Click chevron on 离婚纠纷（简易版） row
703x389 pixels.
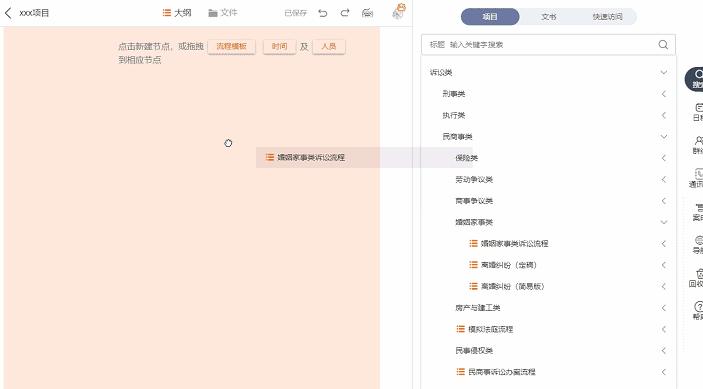point(664,286)
